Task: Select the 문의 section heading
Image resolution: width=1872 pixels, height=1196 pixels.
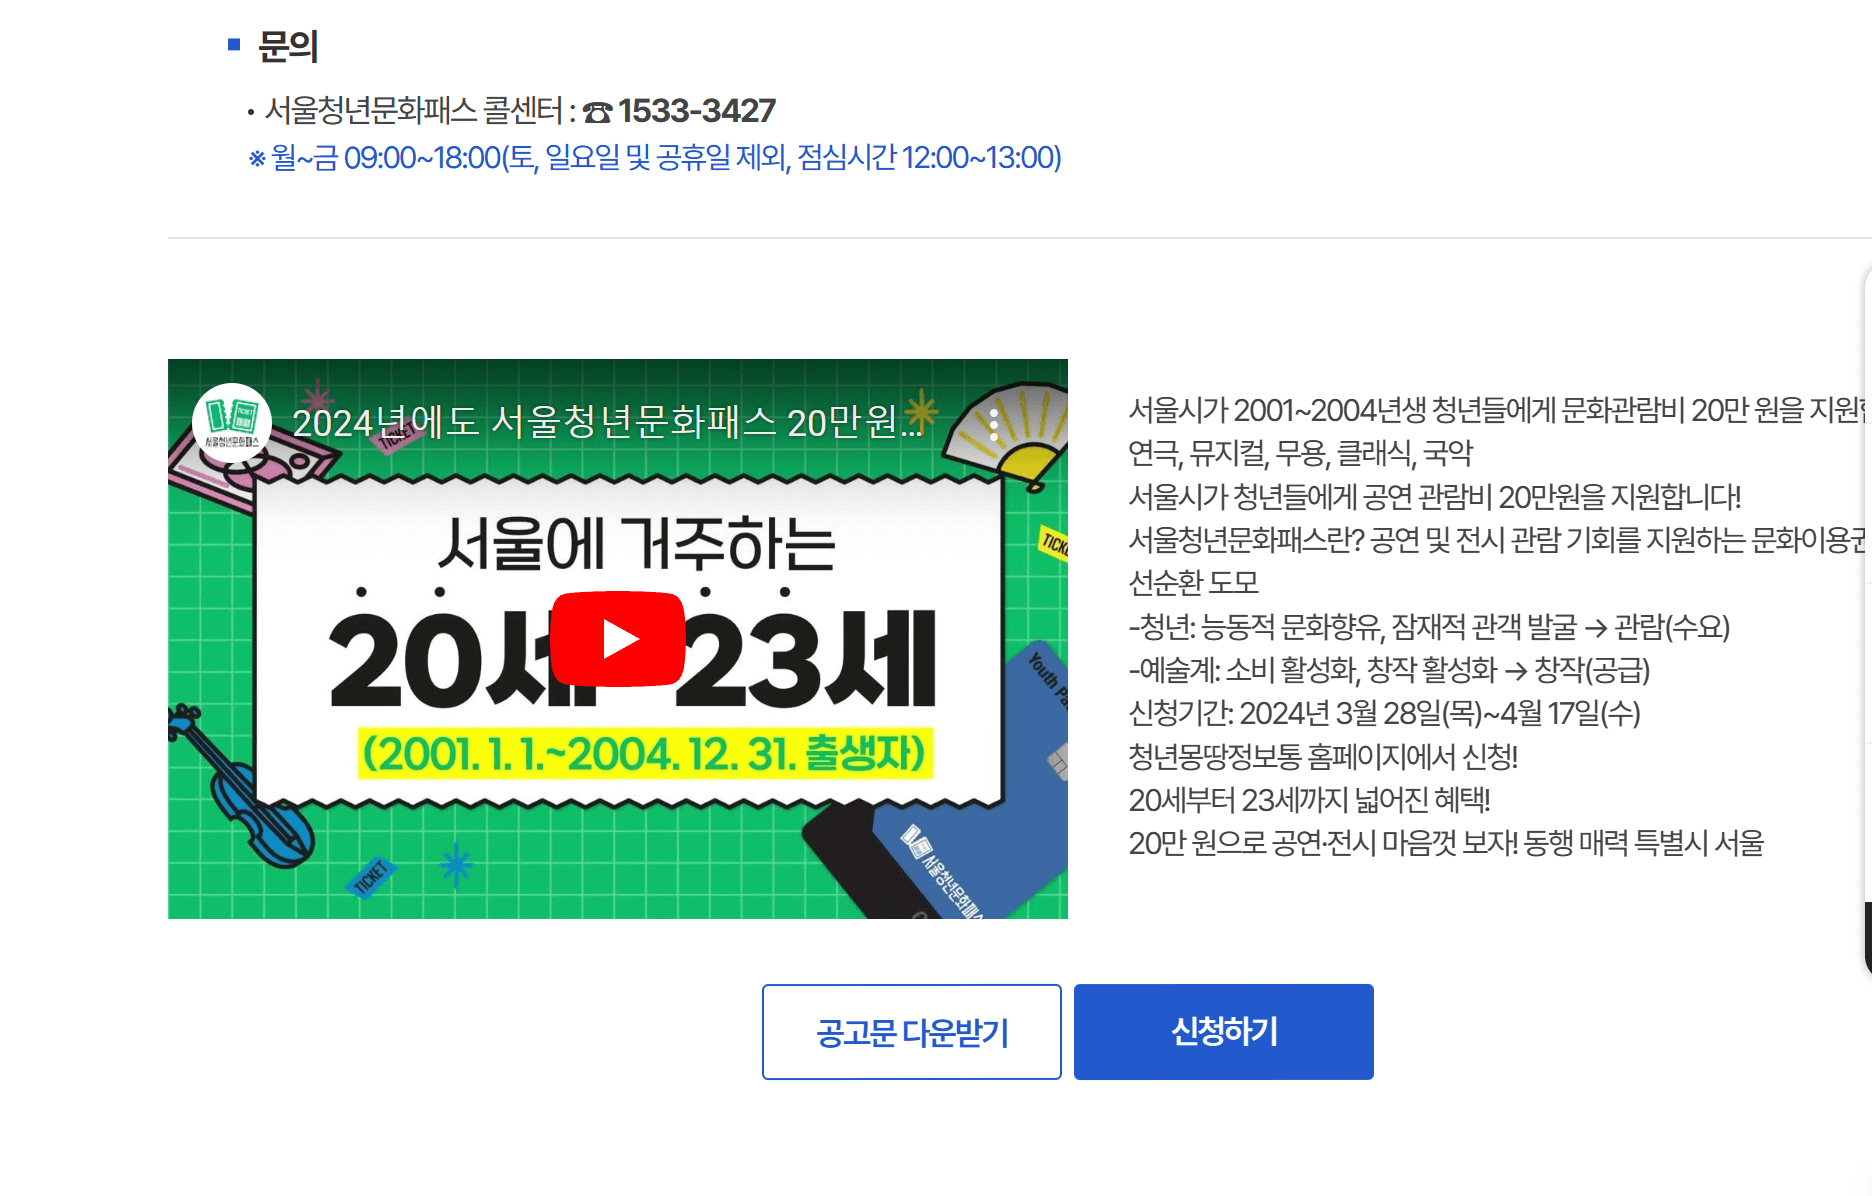Action: [x=288, y=46]
